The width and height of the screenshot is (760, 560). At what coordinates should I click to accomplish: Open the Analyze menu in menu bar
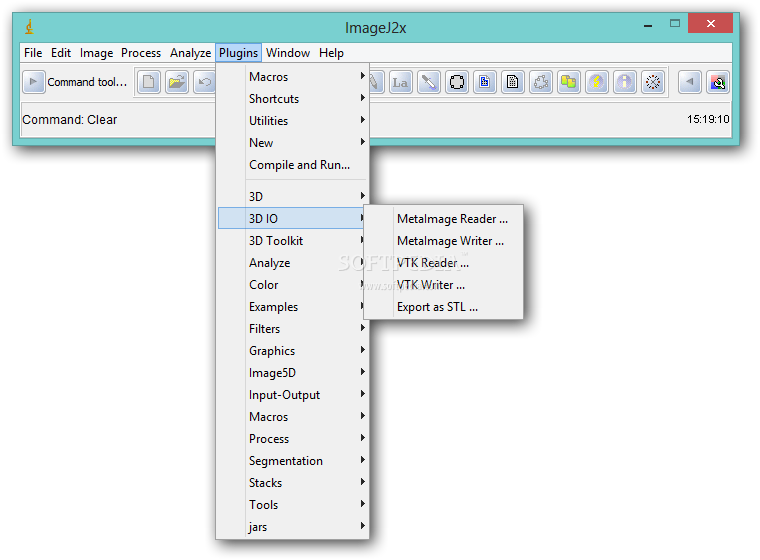(x=190, y=52)
